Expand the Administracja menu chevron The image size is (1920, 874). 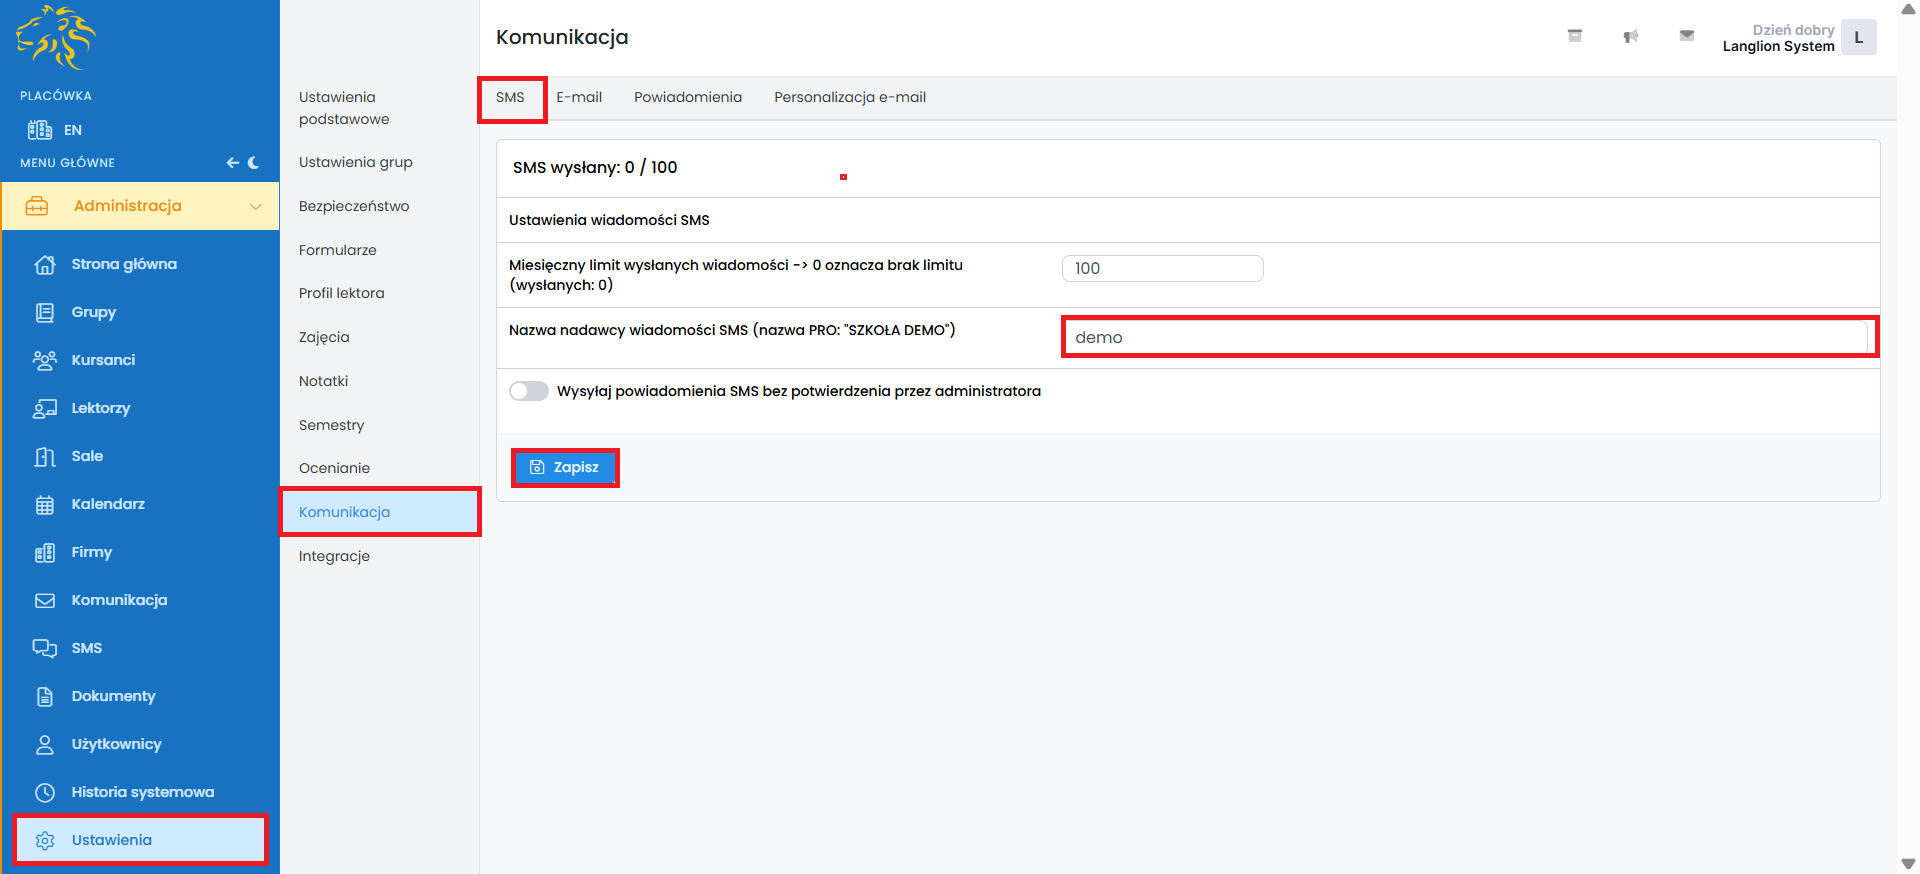tap(255, 206)
